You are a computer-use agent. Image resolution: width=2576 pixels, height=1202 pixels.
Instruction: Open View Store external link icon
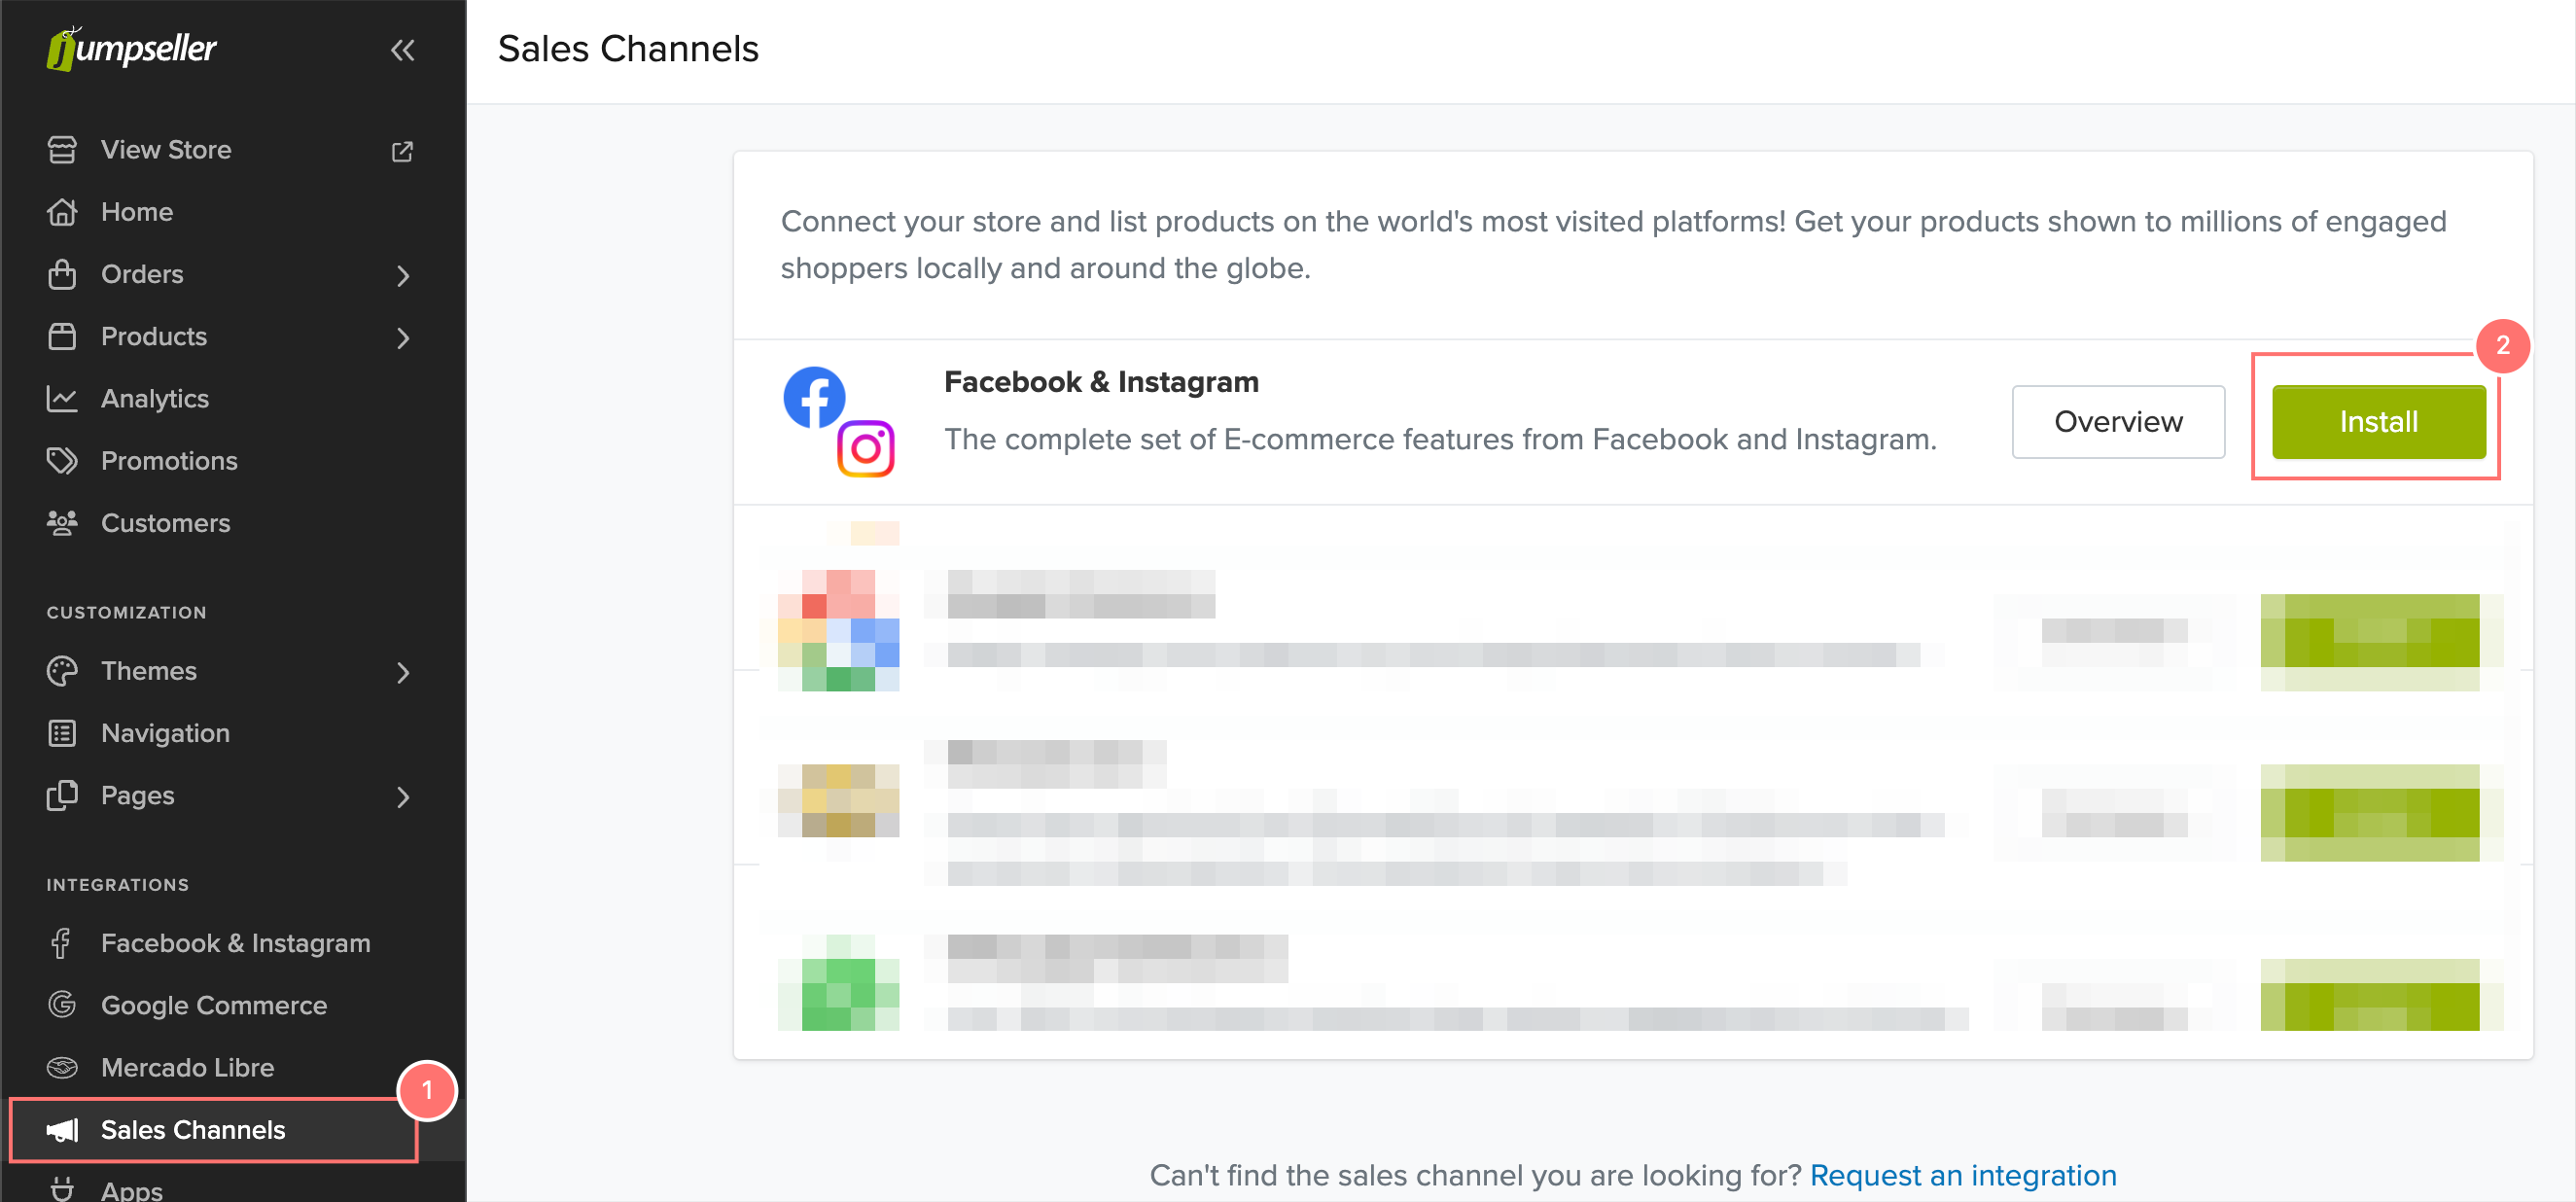(x=402, y=151)
